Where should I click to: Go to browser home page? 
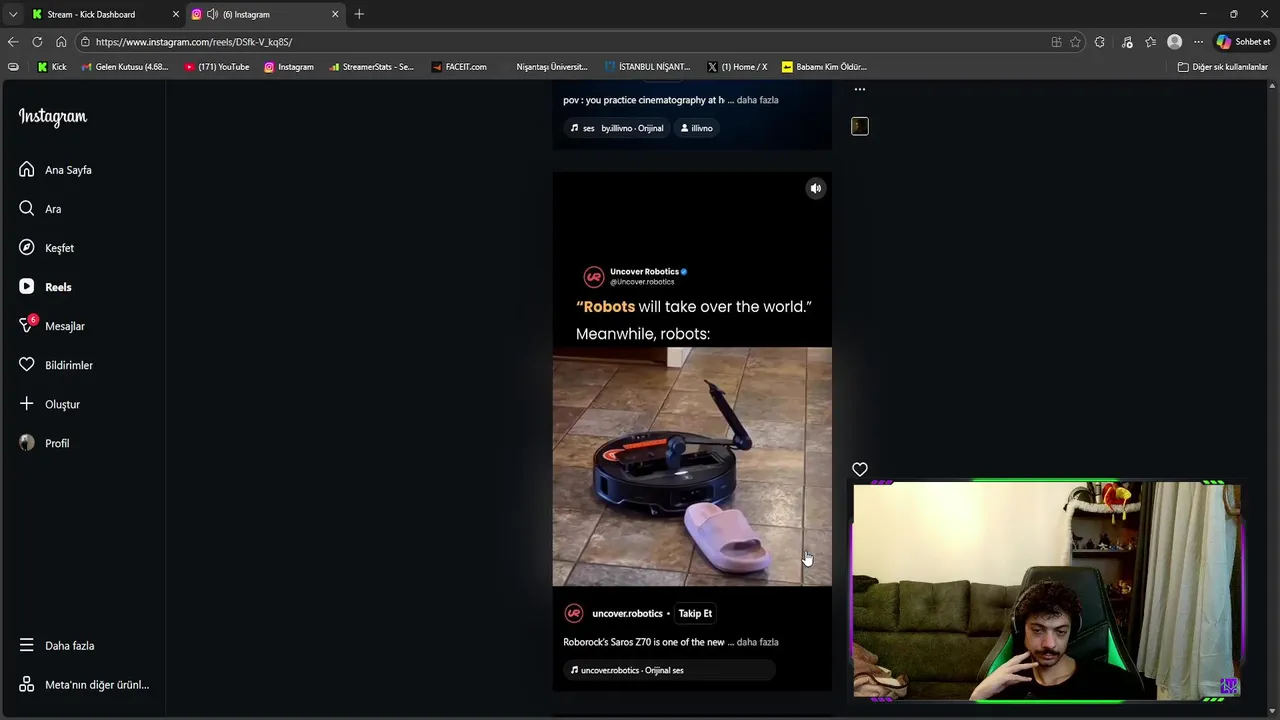61,42
